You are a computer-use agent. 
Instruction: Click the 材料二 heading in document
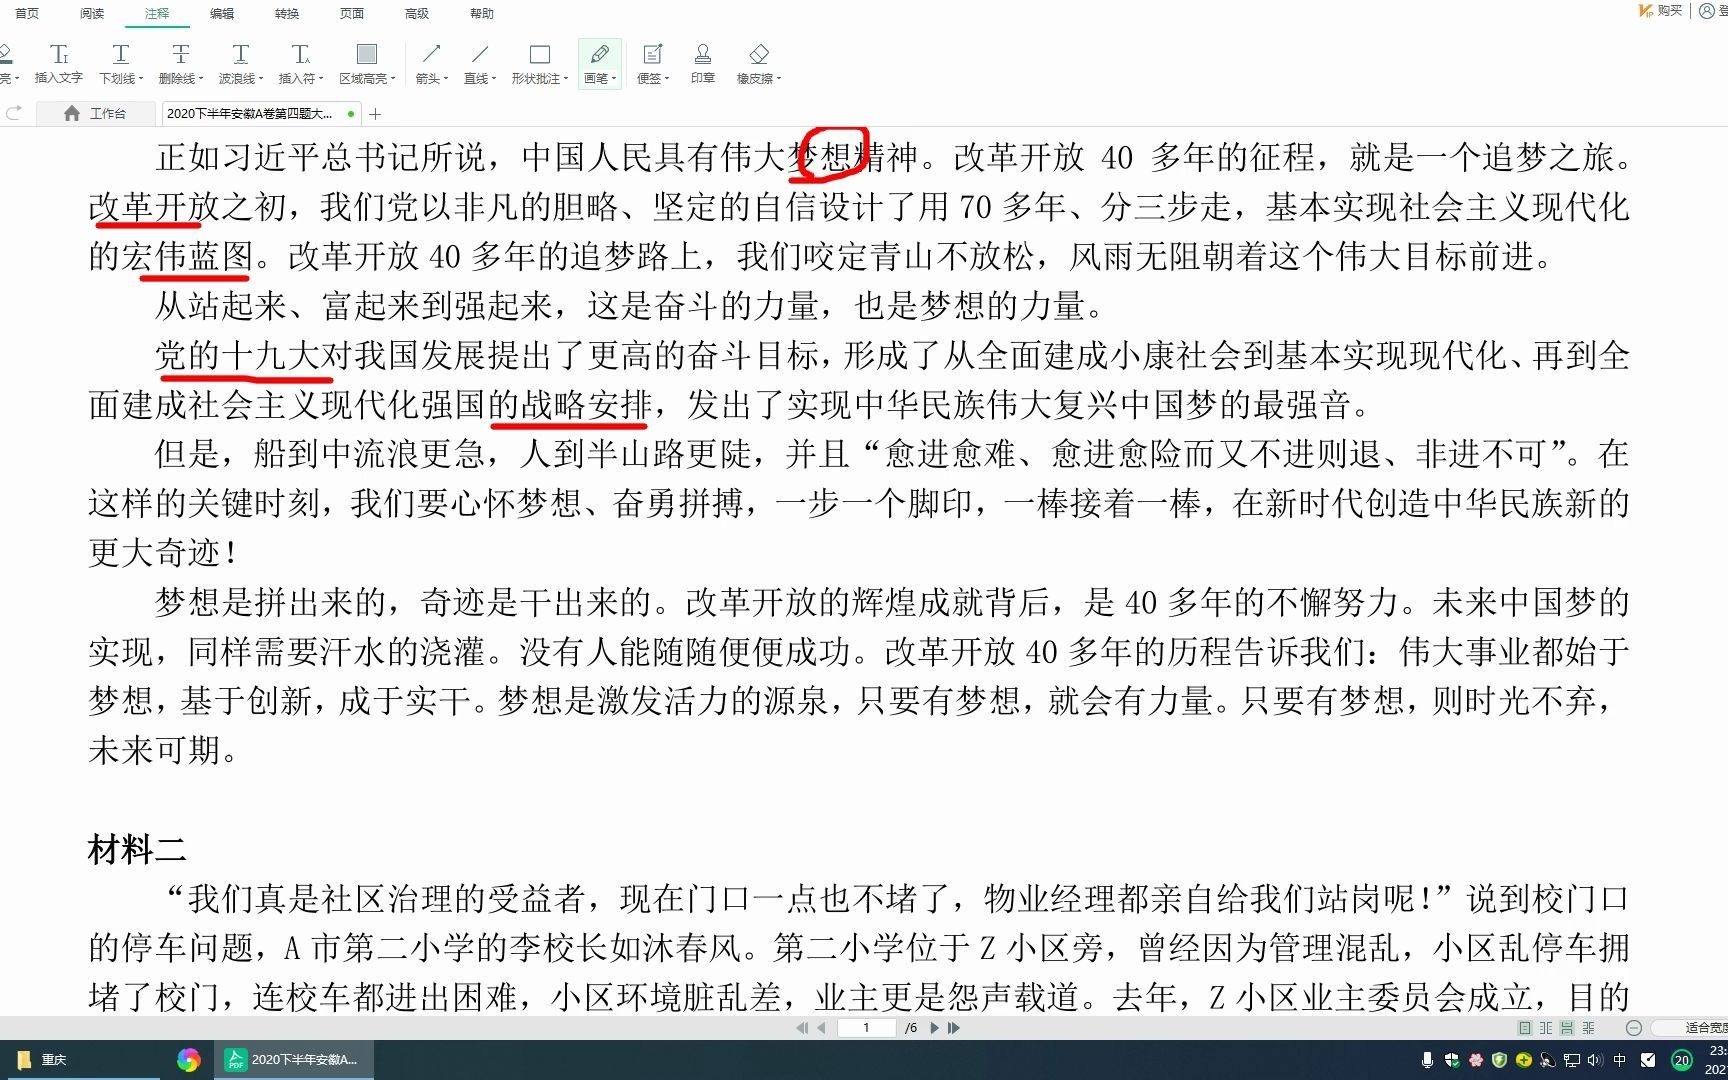click(x=137, y=850)
